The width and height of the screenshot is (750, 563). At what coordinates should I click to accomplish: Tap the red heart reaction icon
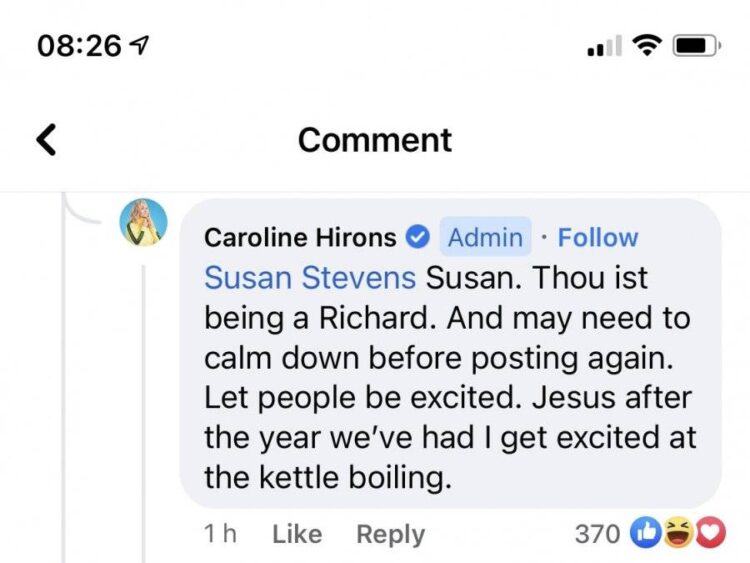708,535
